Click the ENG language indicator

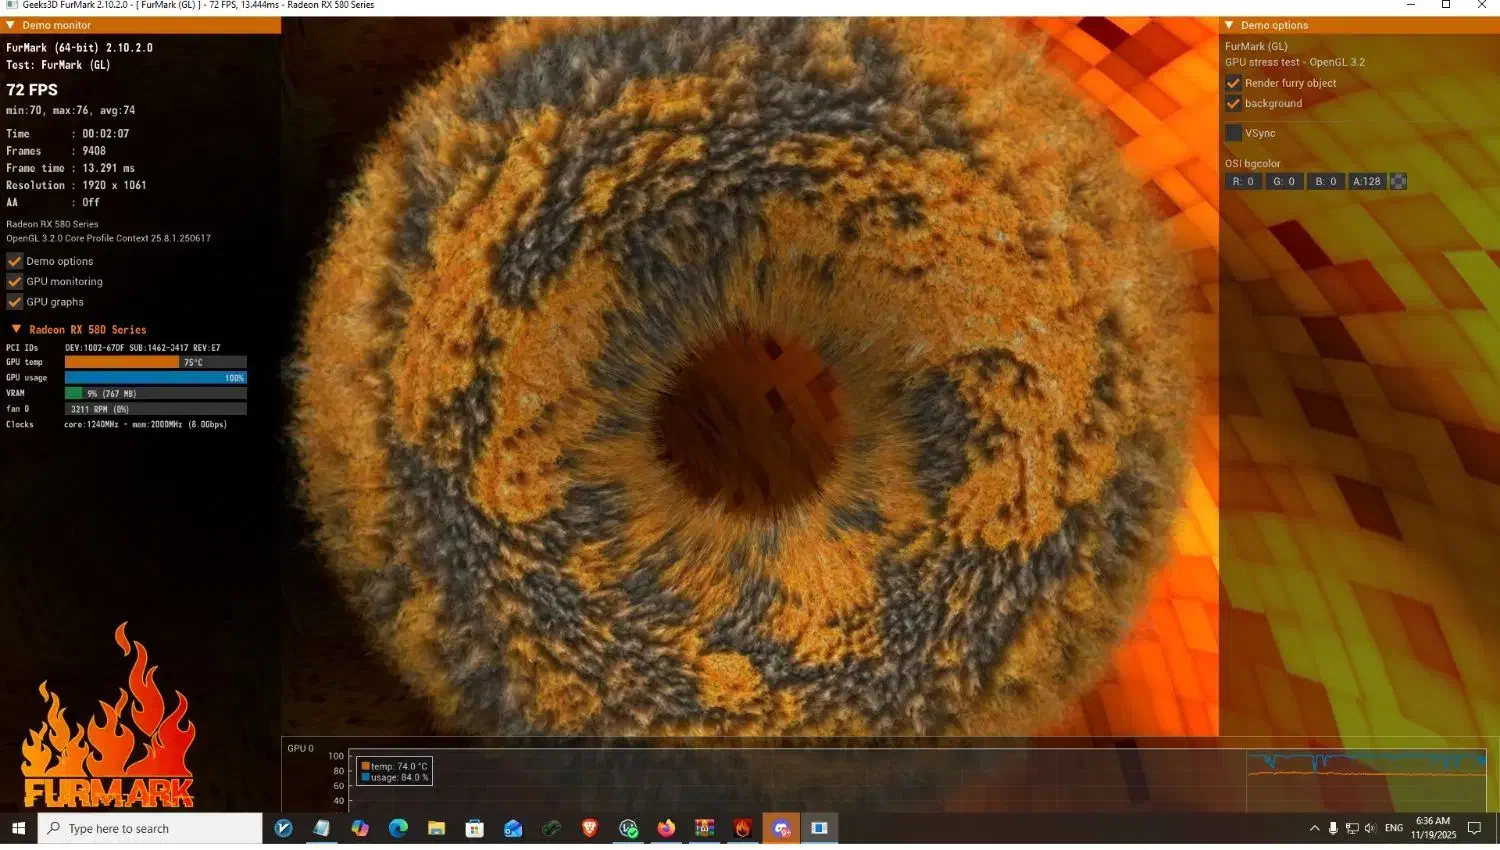(x=1393, y=828)
